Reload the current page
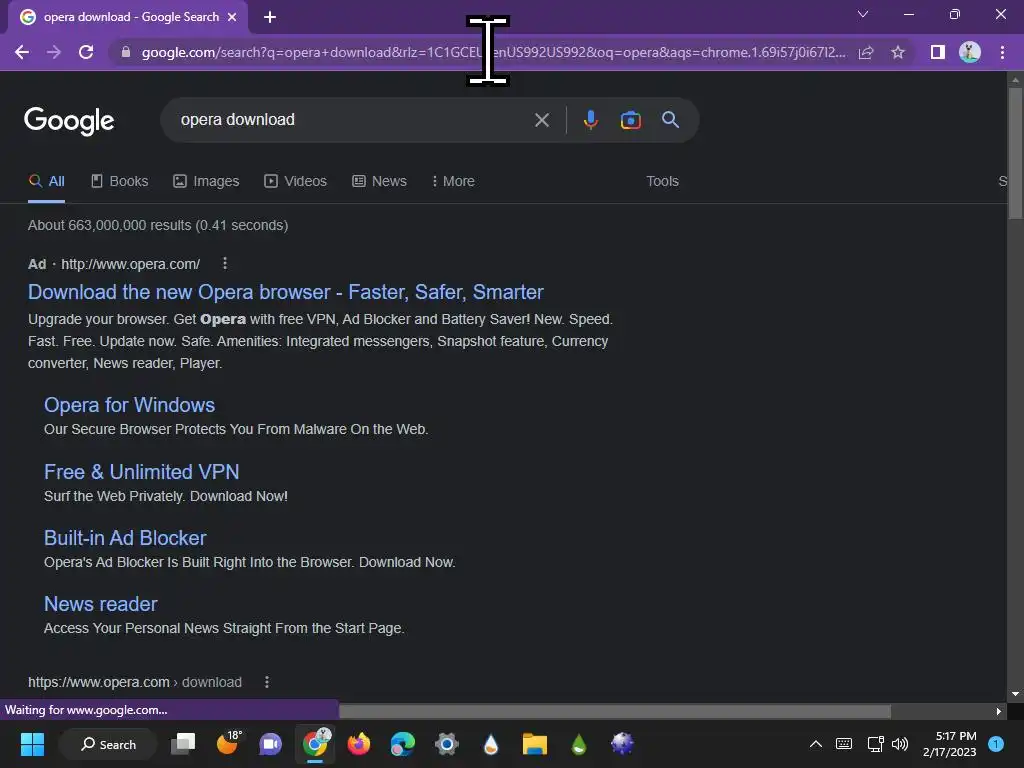The image size is (1024, 768). (x=86, y=52)
